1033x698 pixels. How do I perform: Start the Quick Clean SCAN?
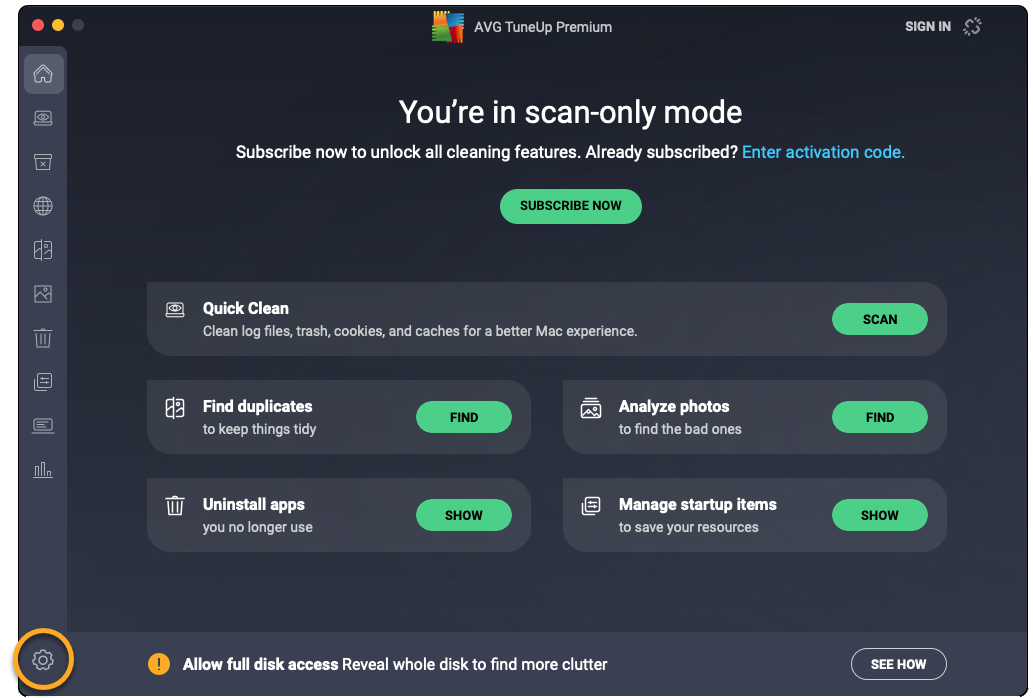pos(880,319)
